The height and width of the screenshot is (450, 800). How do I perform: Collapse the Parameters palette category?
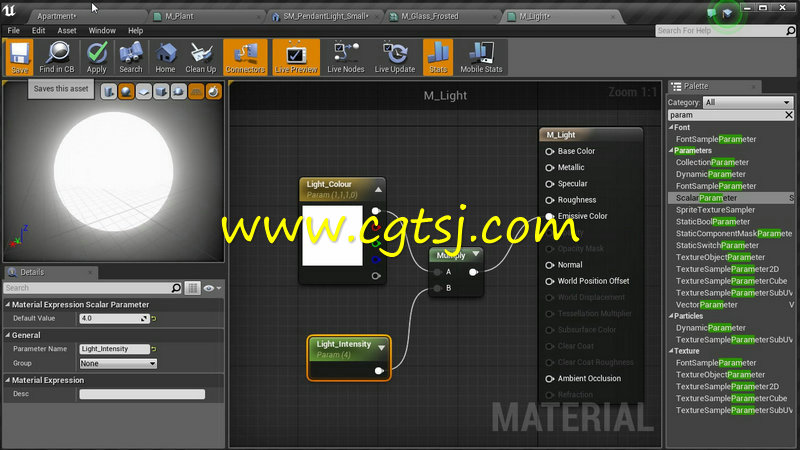pos(671,151)
